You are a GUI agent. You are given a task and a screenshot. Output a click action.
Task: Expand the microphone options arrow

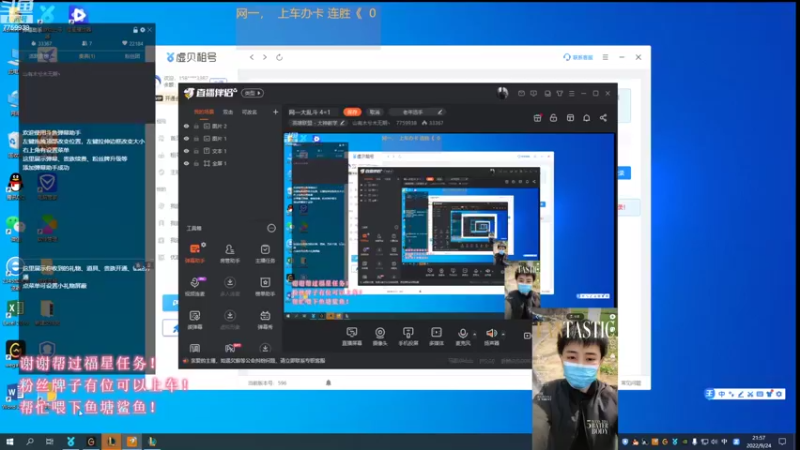(x=474, y=334)
